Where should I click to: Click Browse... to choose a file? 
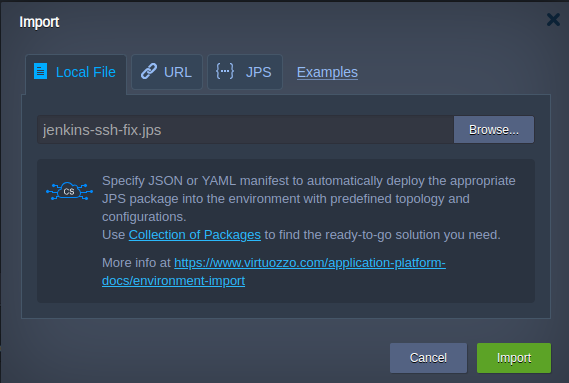(494, 130)
